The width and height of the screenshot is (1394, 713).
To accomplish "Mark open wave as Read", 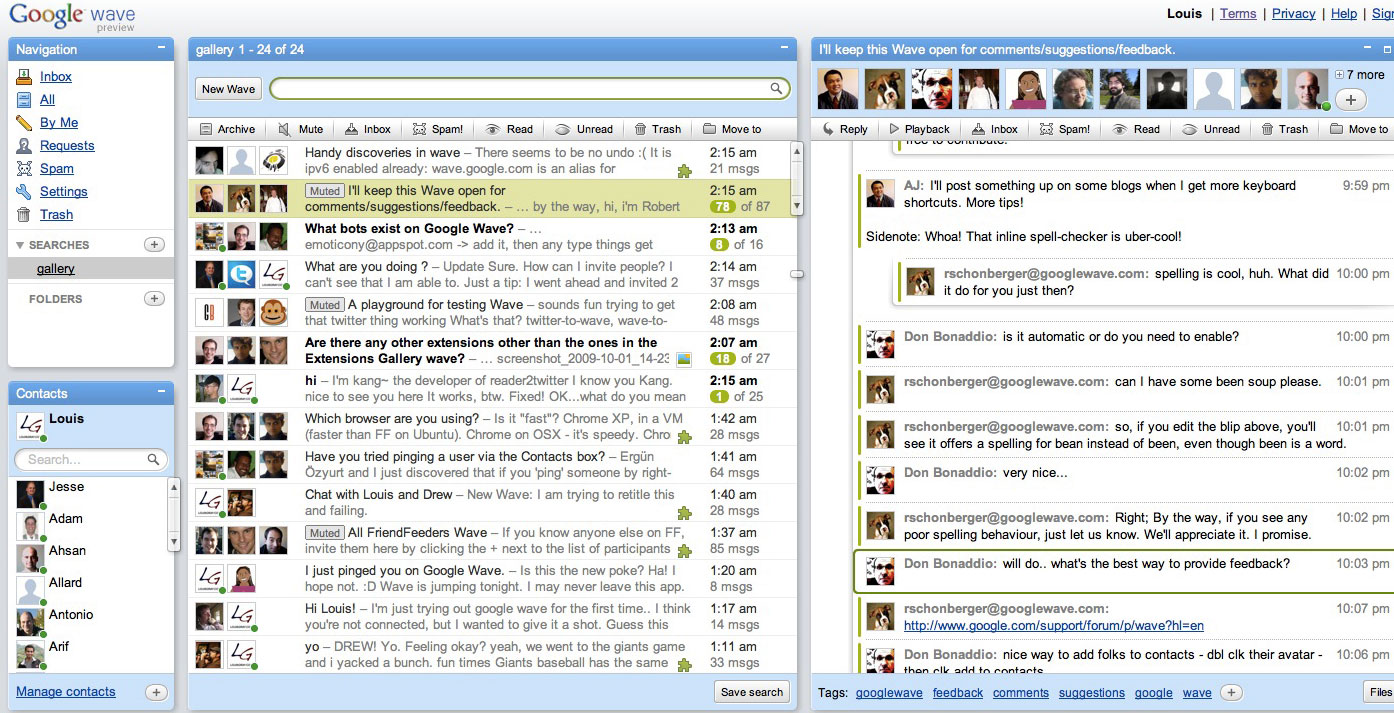I will click(x=1136, y=129).
